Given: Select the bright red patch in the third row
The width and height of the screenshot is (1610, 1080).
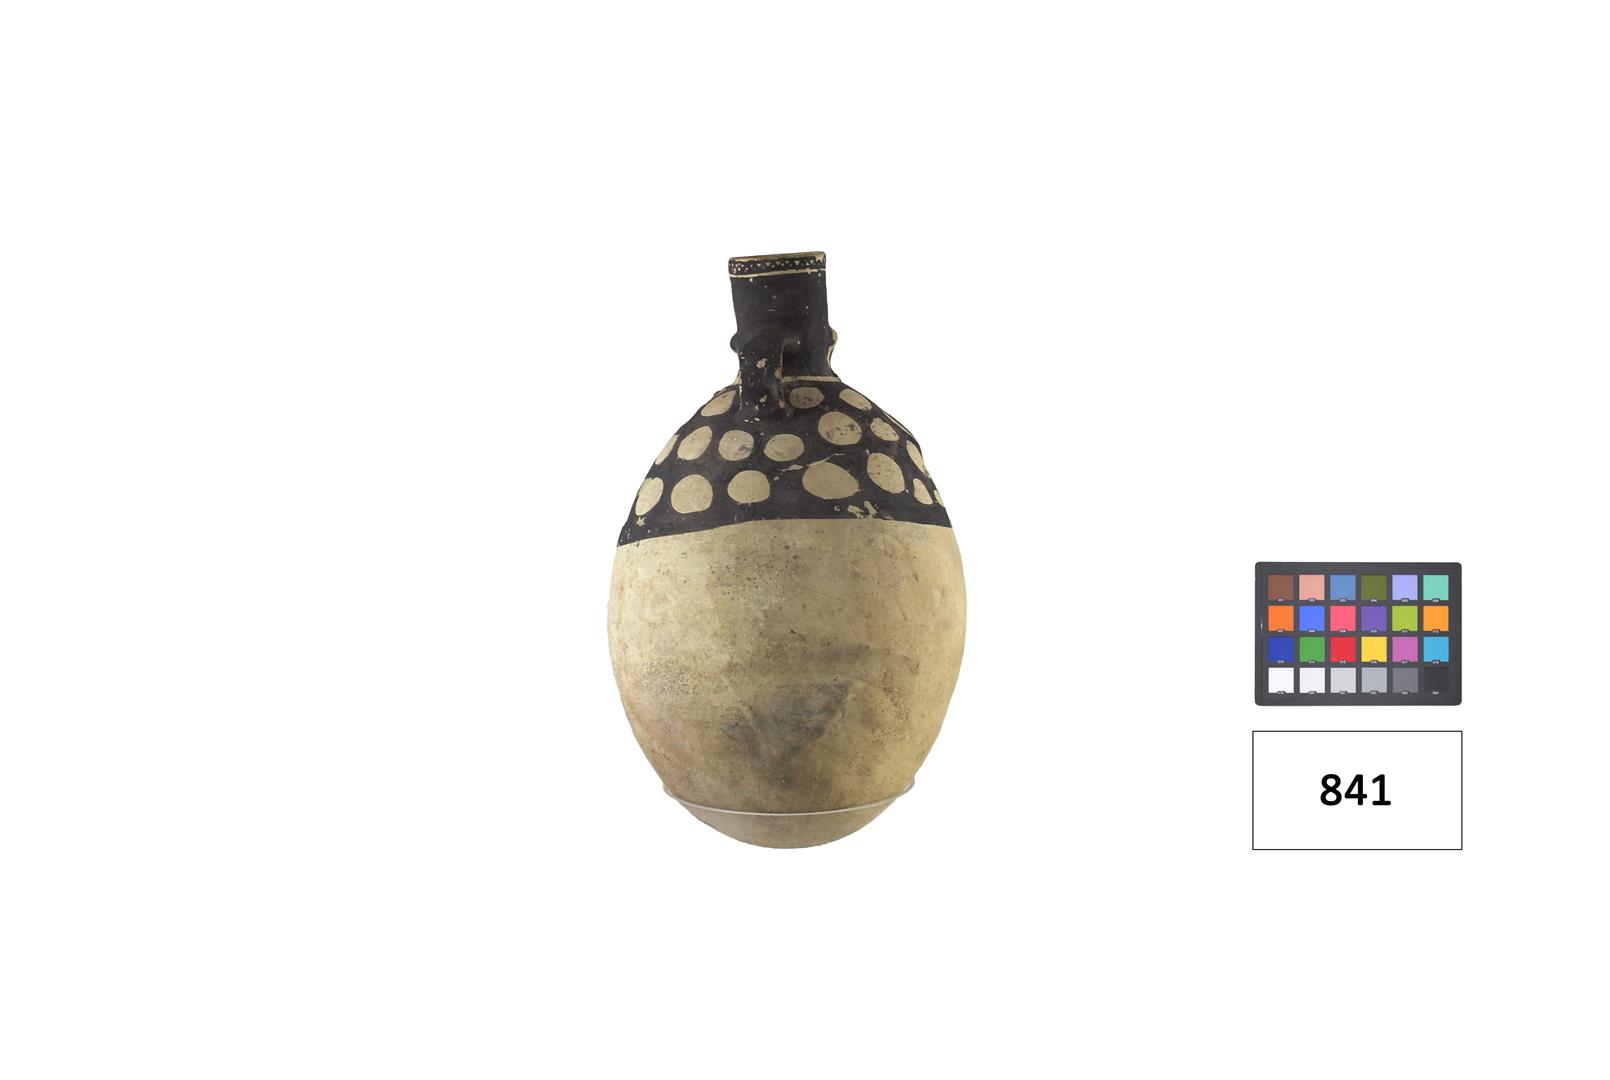Looking at the screenshot, I should click(1343, 649).
